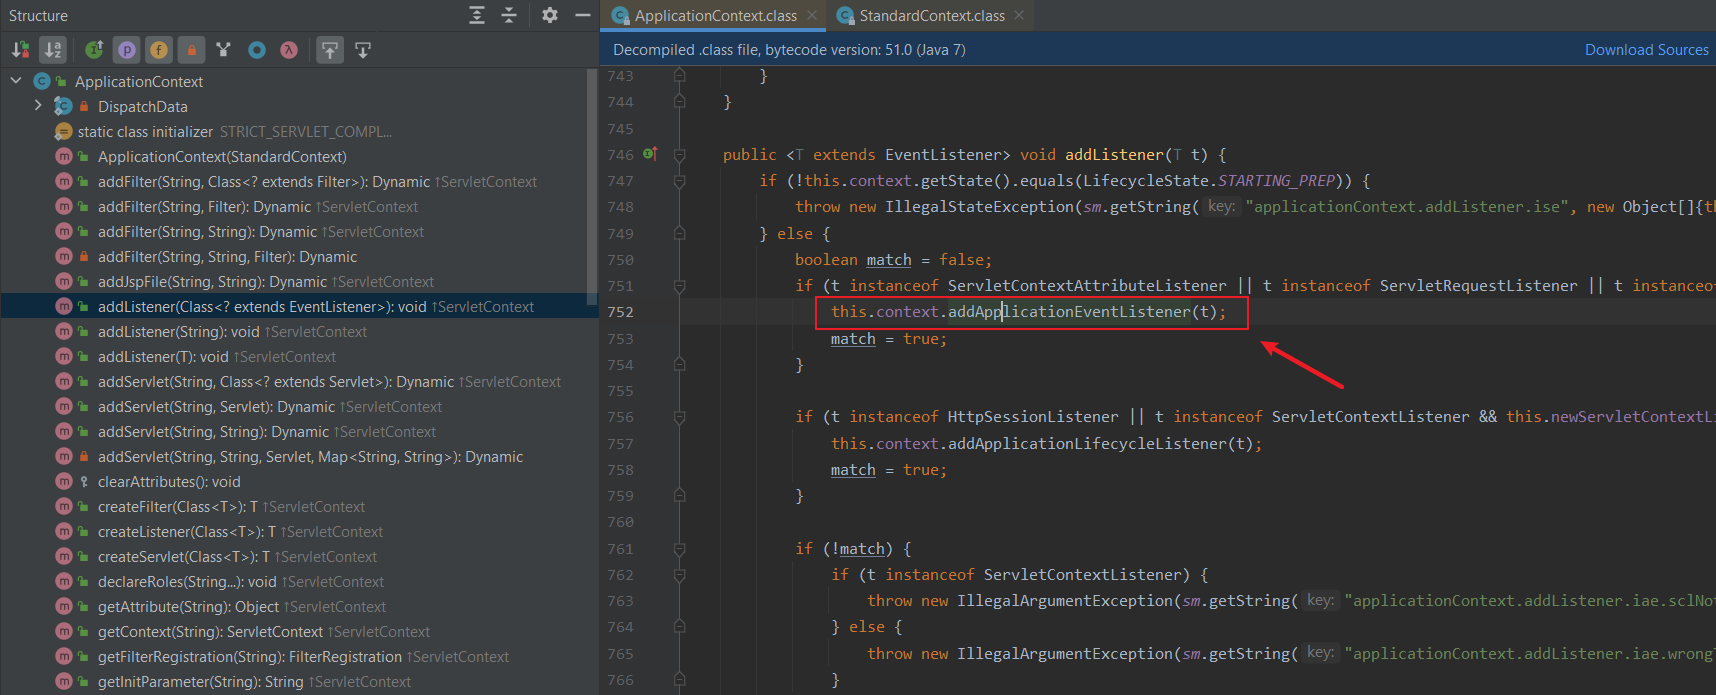The height and width of the screenshot is (695, 1716).
Task: Expand DispatchData tree node
Action: pyautogui.click(x=38, y=106)
